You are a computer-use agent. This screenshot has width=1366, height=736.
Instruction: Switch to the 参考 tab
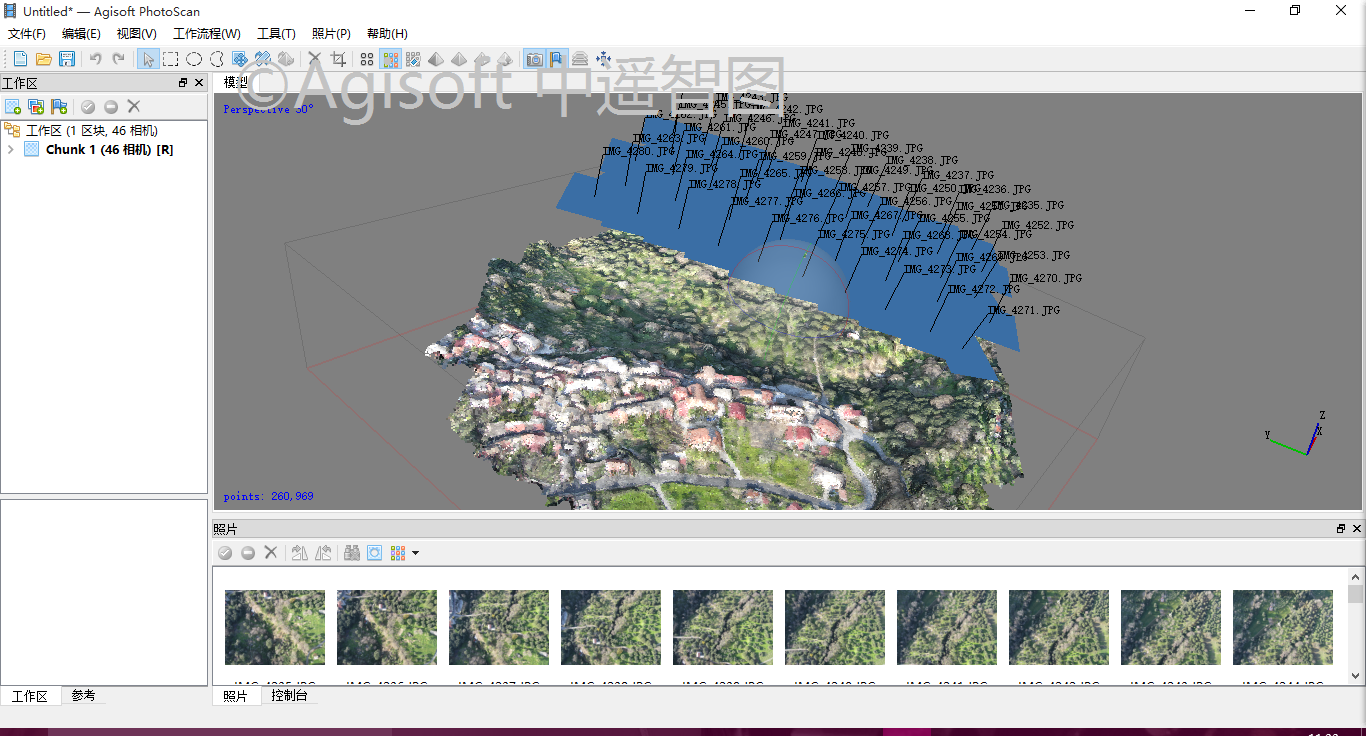[x=83, y=696]
